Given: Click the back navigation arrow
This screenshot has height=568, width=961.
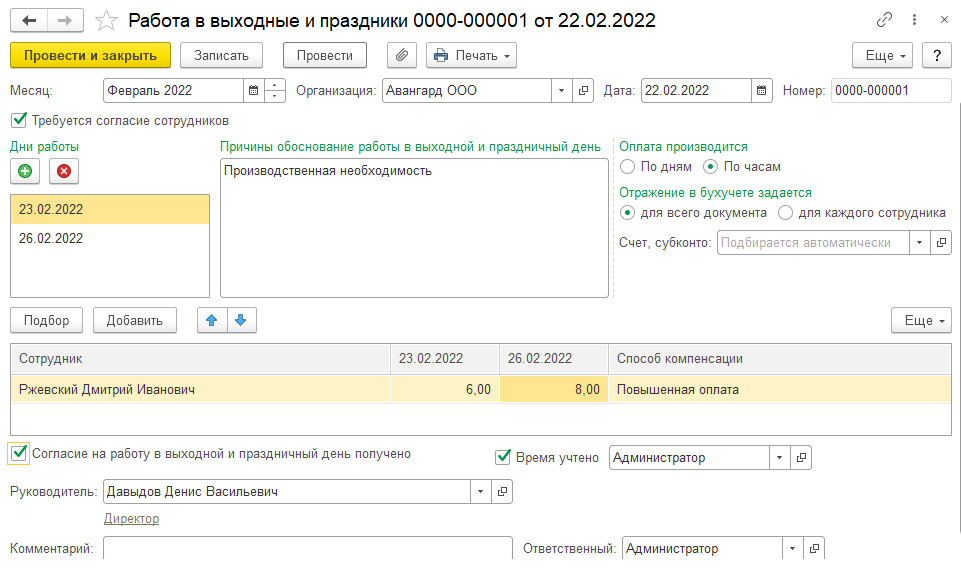Looking at the screenshot, I should [28, 19].
